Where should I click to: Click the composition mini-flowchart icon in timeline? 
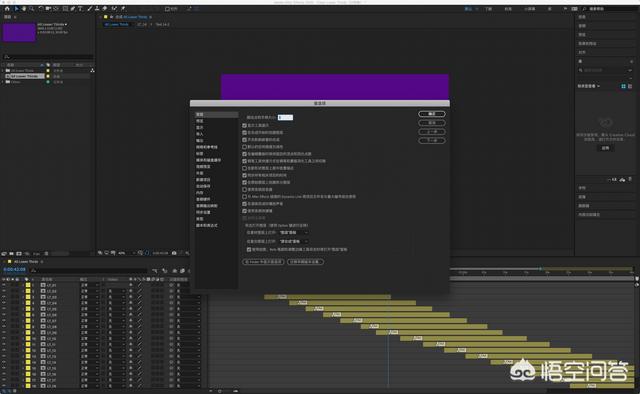pos(154,271)
